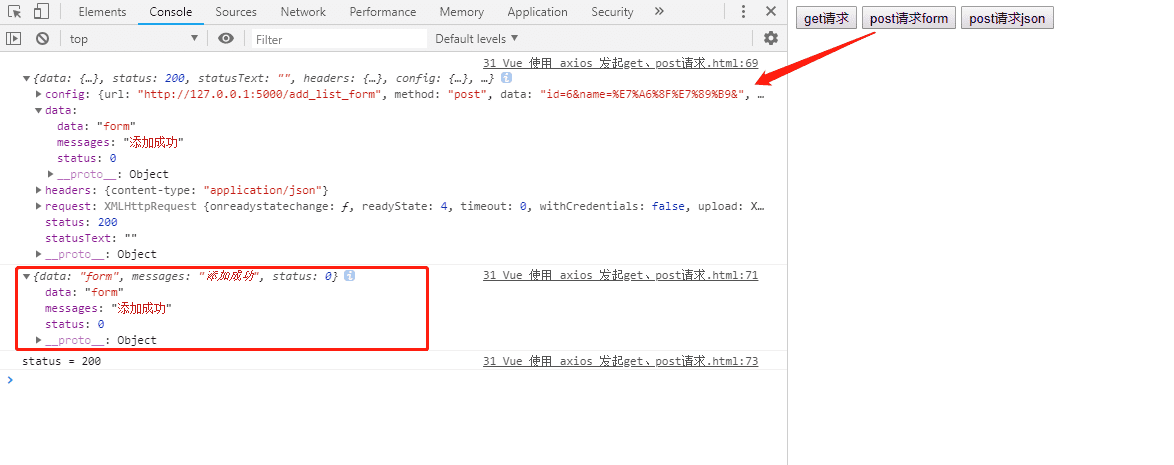Collapse the data property of first object
Viewport: 1174px width, 465px height.
coord(39,111)
